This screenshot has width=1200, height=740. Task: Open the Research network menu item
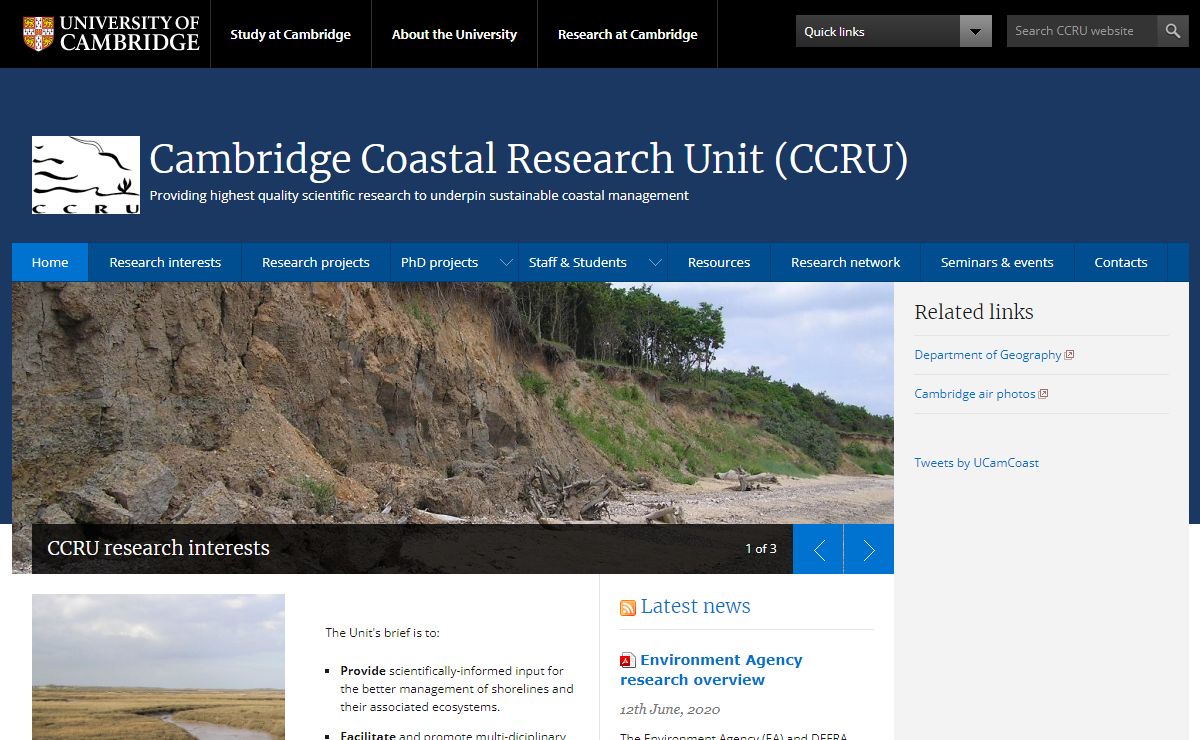846,262
